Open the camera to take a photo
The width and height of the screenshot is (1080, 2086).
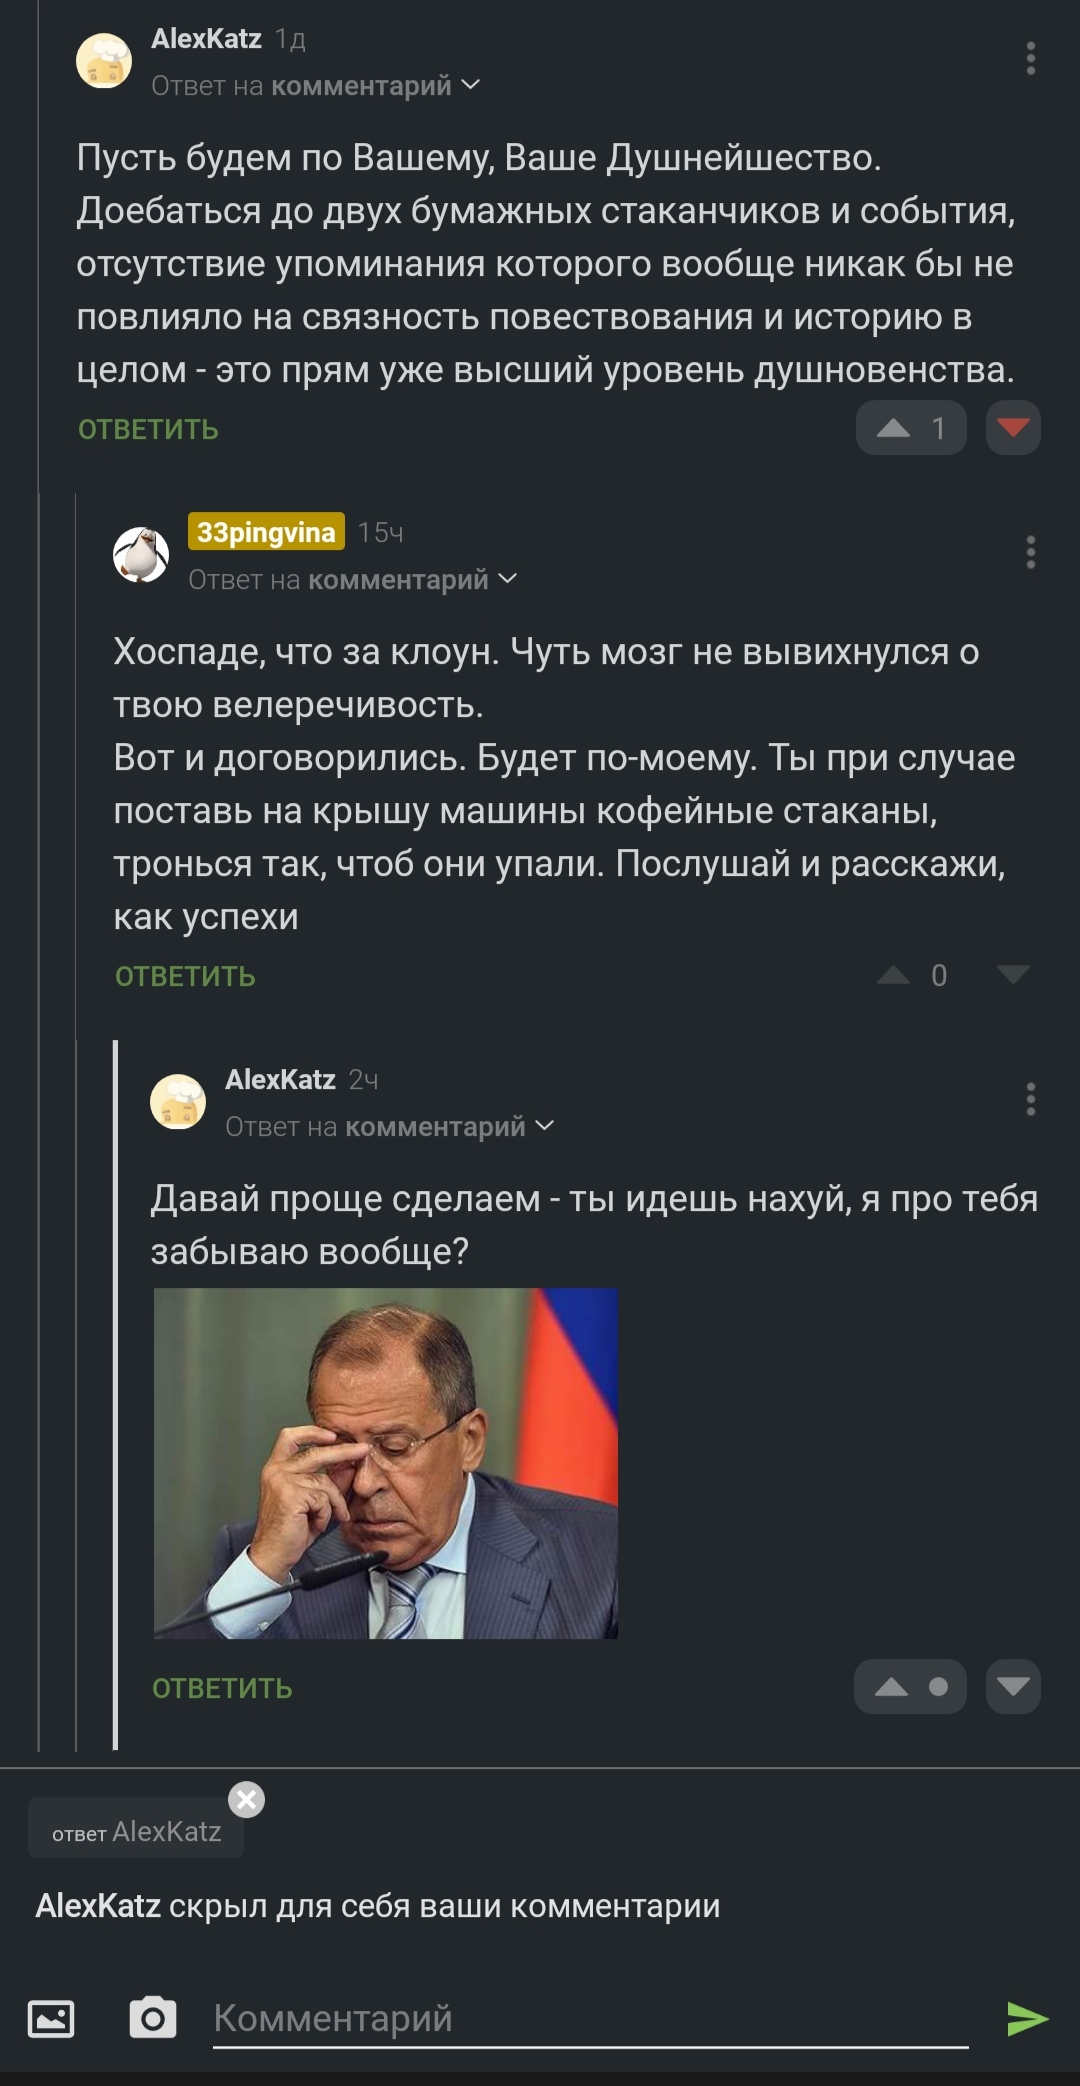(x=153, y=2018)
